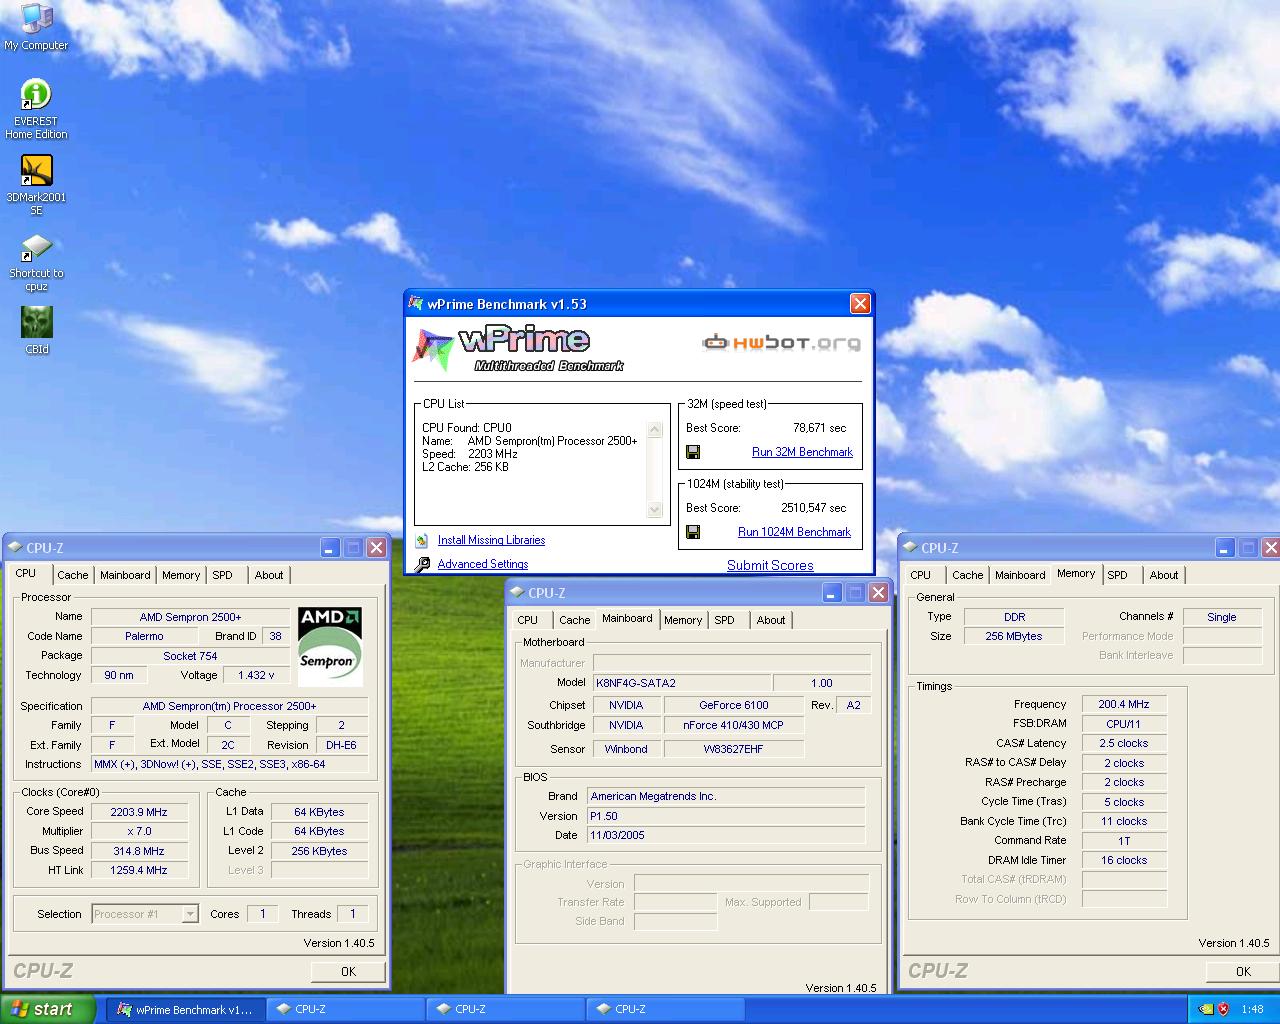
Task: Switch to Cache tab in left CPU-Z
Action: (72, 575)
